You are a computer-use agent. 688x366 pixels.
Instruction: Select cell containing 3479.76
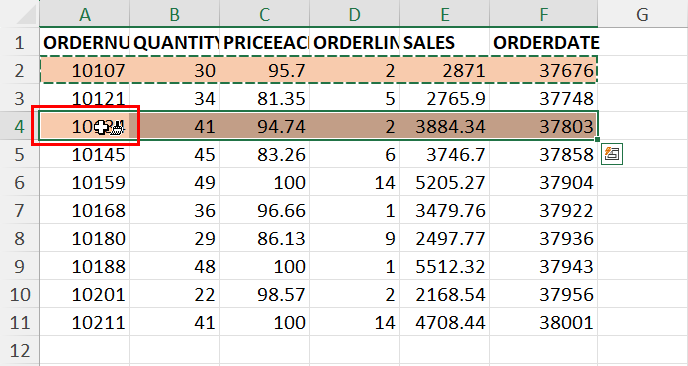tap(444, 211)
